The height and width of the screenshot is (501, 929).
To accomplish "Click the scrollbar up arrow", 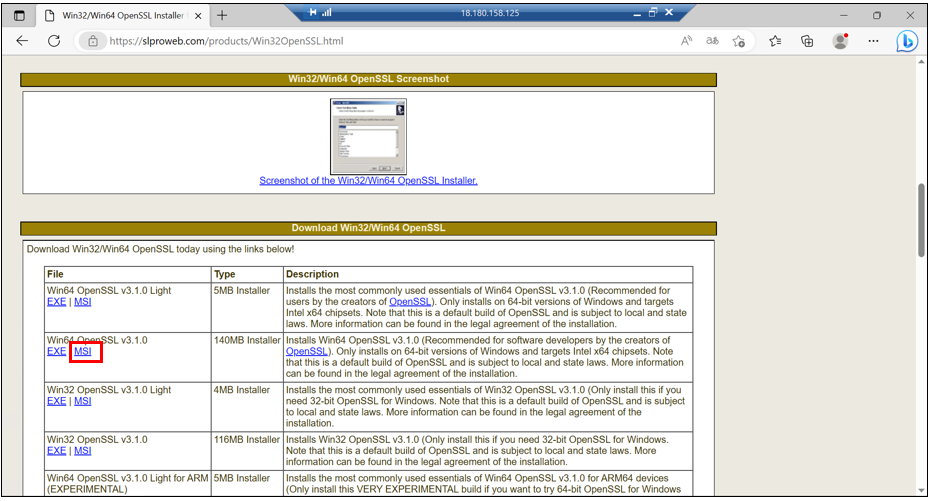I will (921, 62).
